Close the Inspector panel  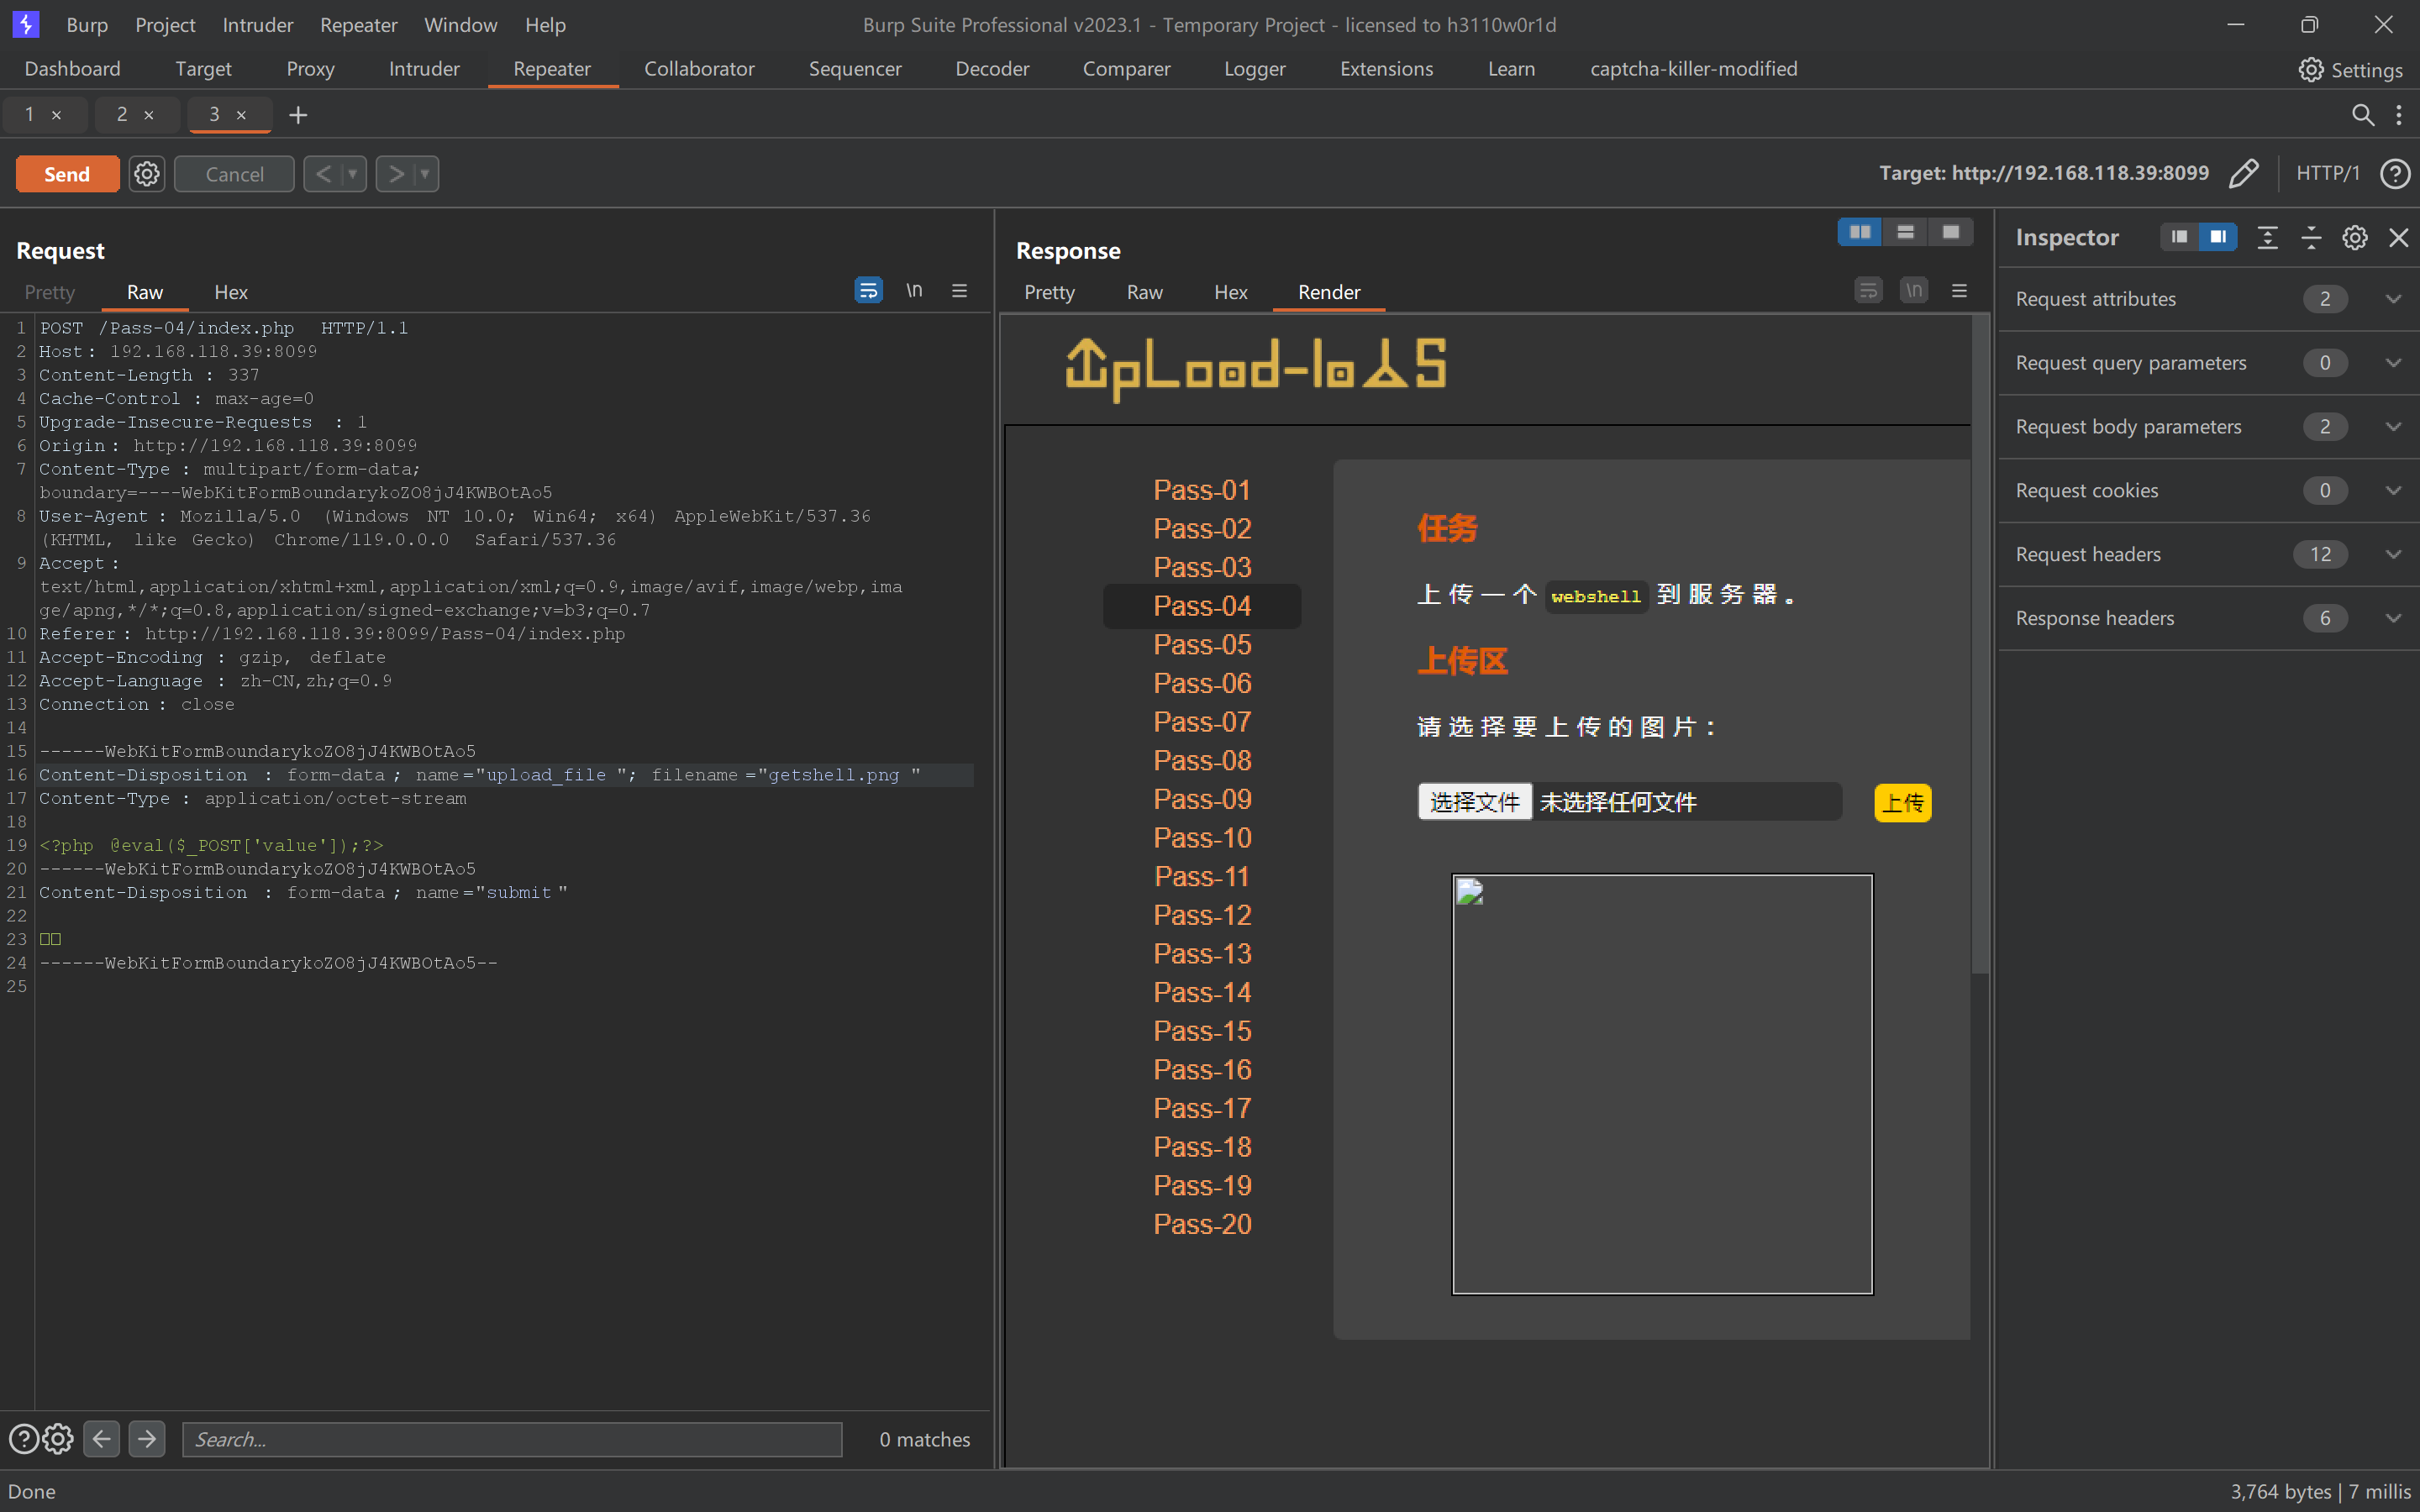2398,237
